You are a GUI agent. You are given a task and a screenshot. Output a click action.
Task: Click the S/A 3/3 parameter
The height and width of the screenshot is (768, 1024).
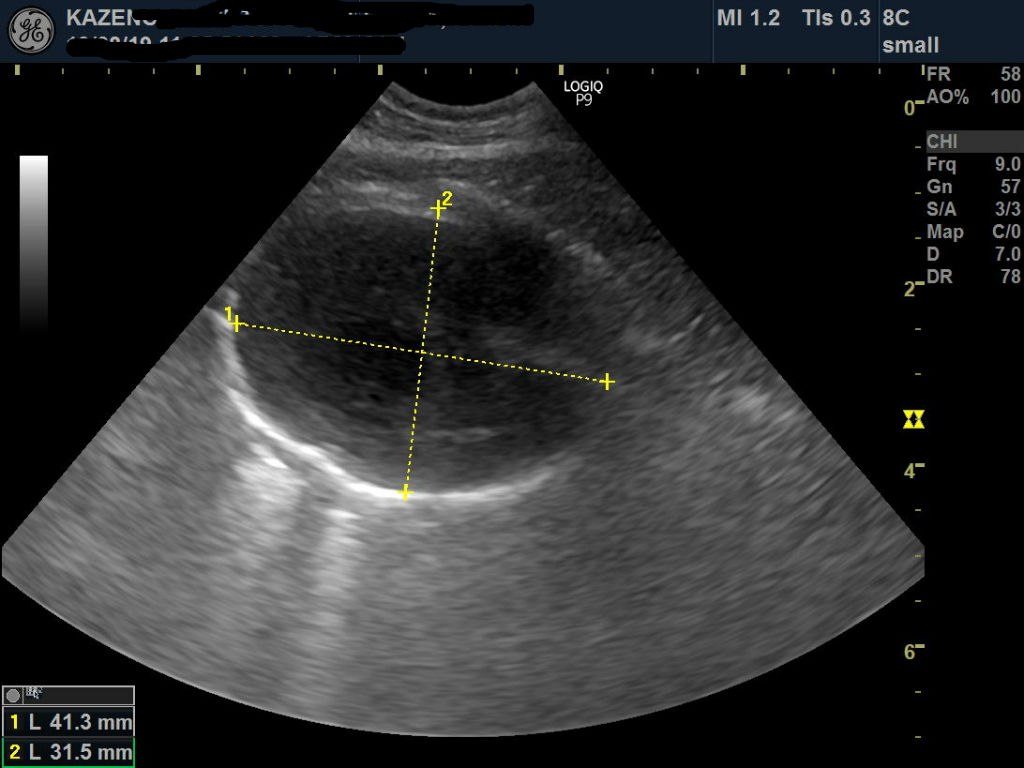click(973, 209)
